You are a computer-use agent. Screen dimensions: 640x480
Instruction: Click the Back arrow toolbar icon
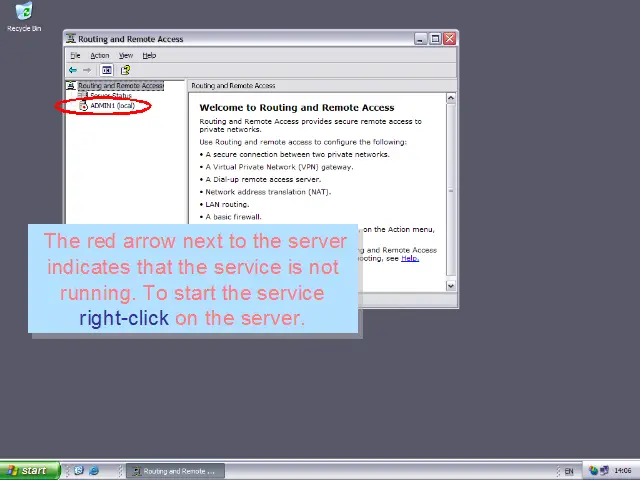72,70
